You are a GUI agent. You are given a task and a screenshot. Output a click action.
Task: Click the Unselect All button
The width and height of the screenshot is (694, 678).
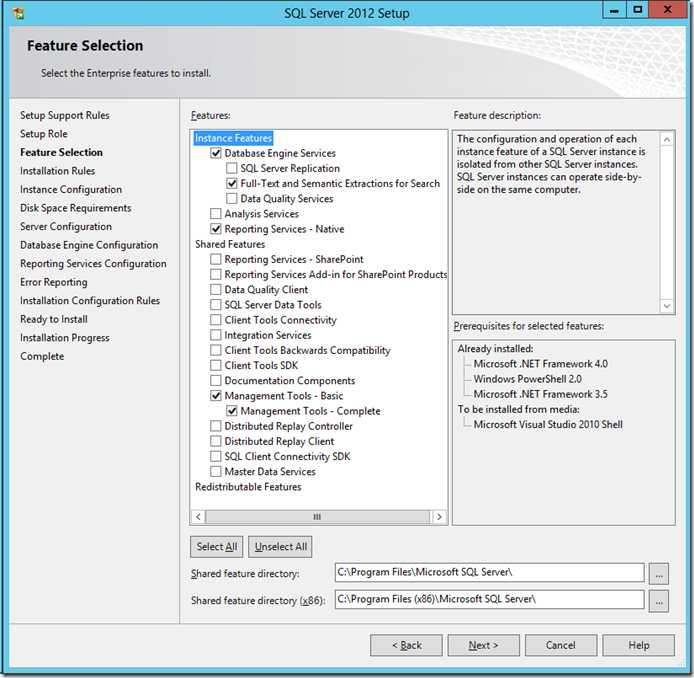(281, 547)
